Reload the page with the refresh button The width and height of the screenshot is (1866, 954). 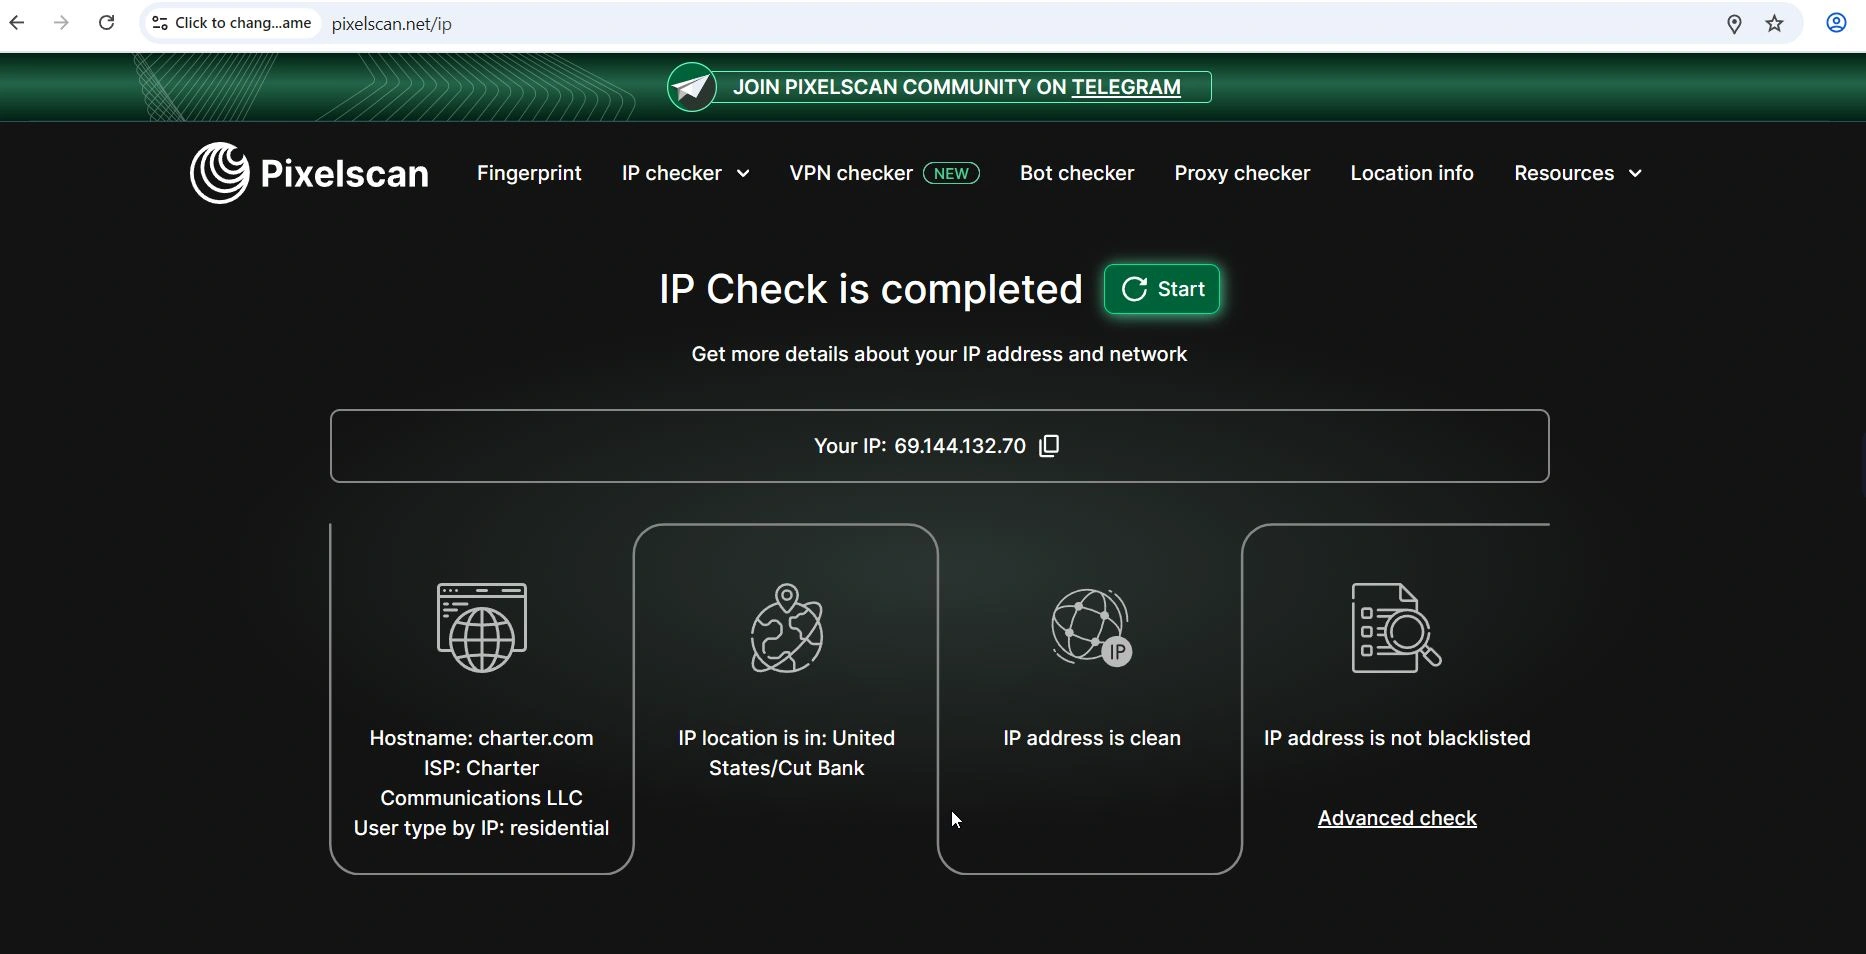point(106,23)
